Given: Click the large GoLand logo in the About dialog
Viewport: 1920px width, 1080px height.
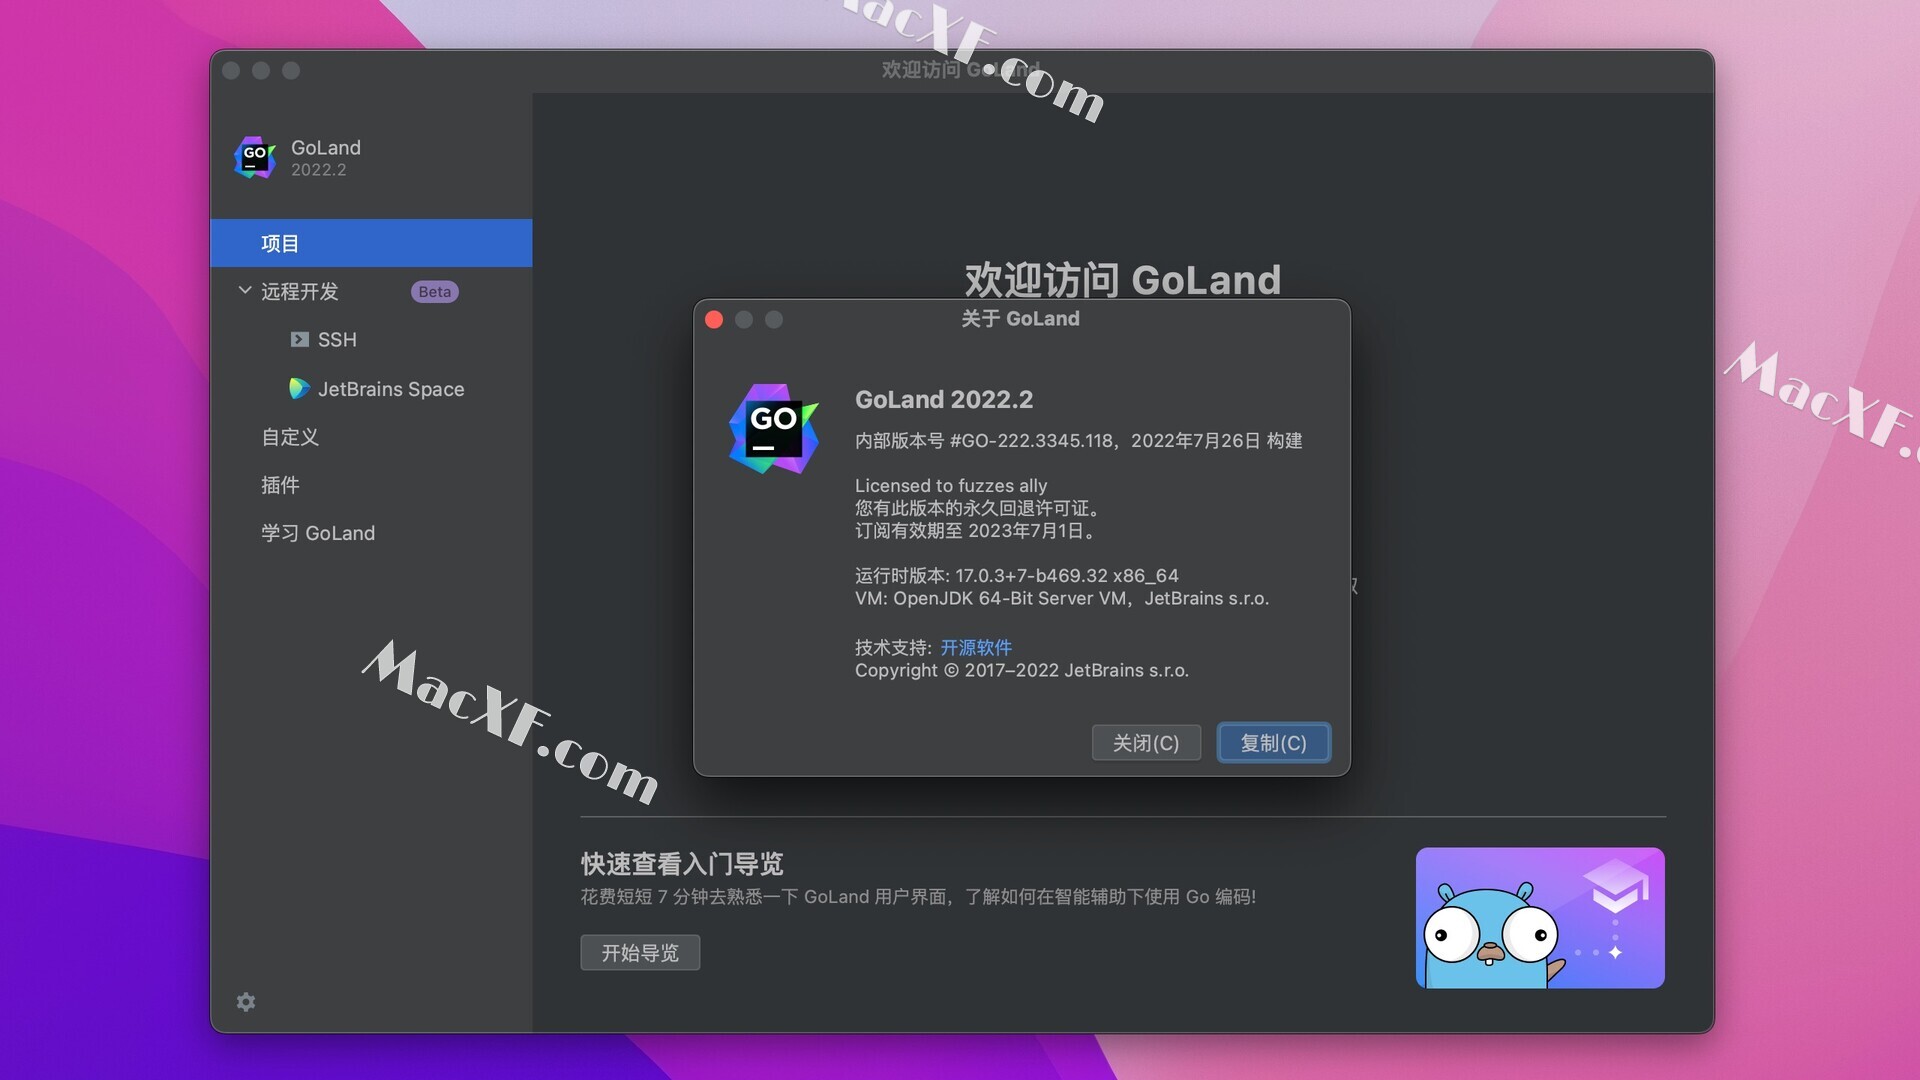Looking at the screenshot, I should point(773,429).
